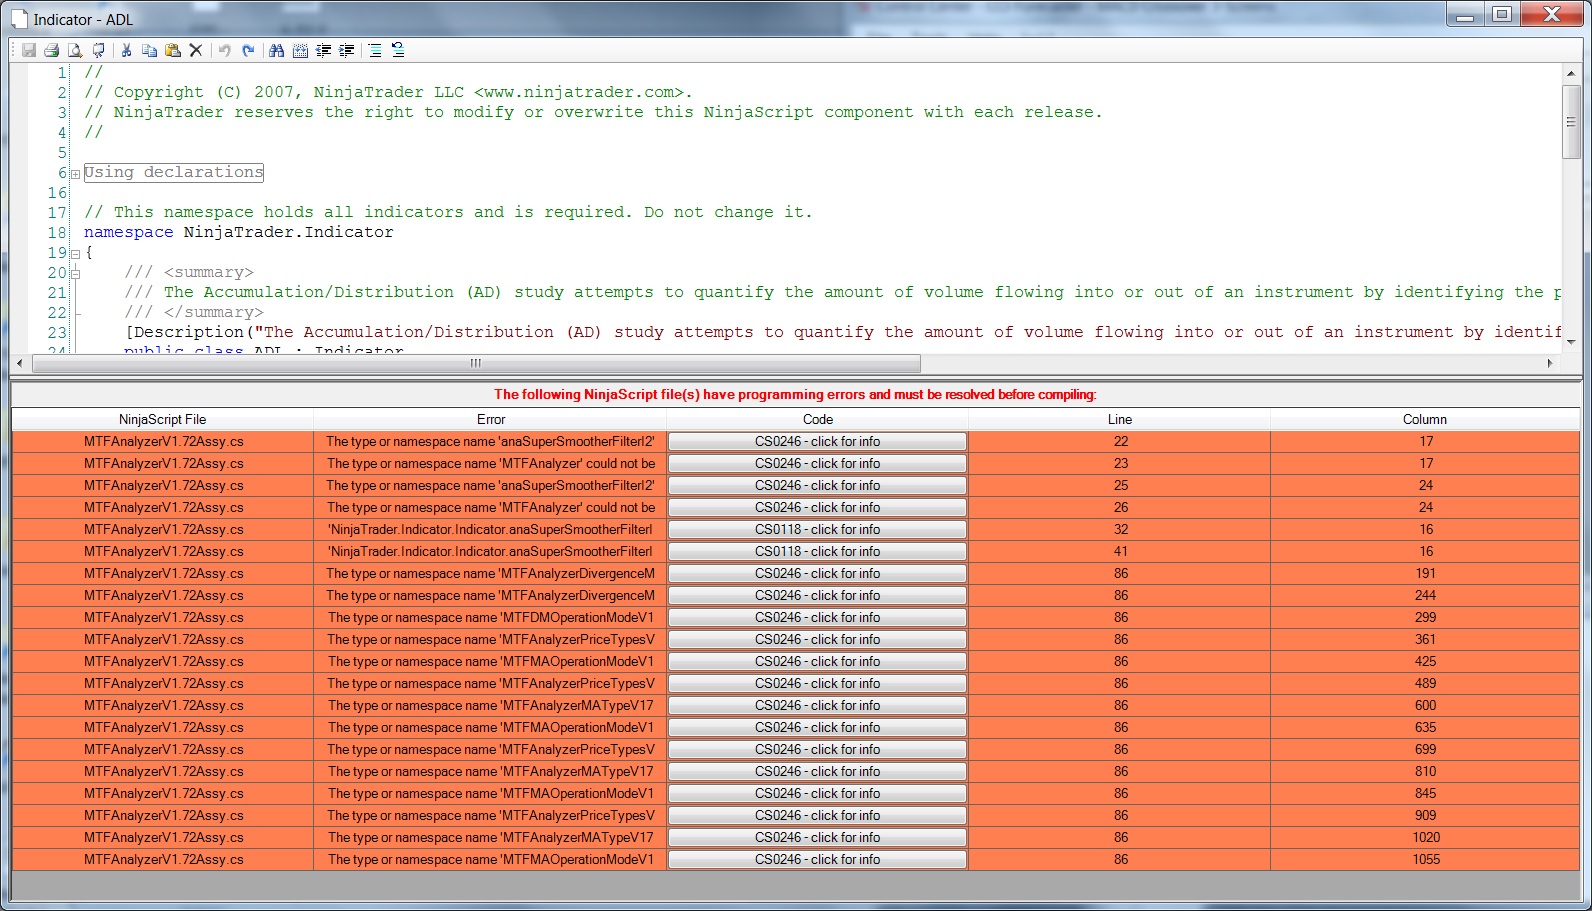Screen dimensions: 1592x911
Task: Click the presentation board icon beside Print Preview
Action: point(98,50)
